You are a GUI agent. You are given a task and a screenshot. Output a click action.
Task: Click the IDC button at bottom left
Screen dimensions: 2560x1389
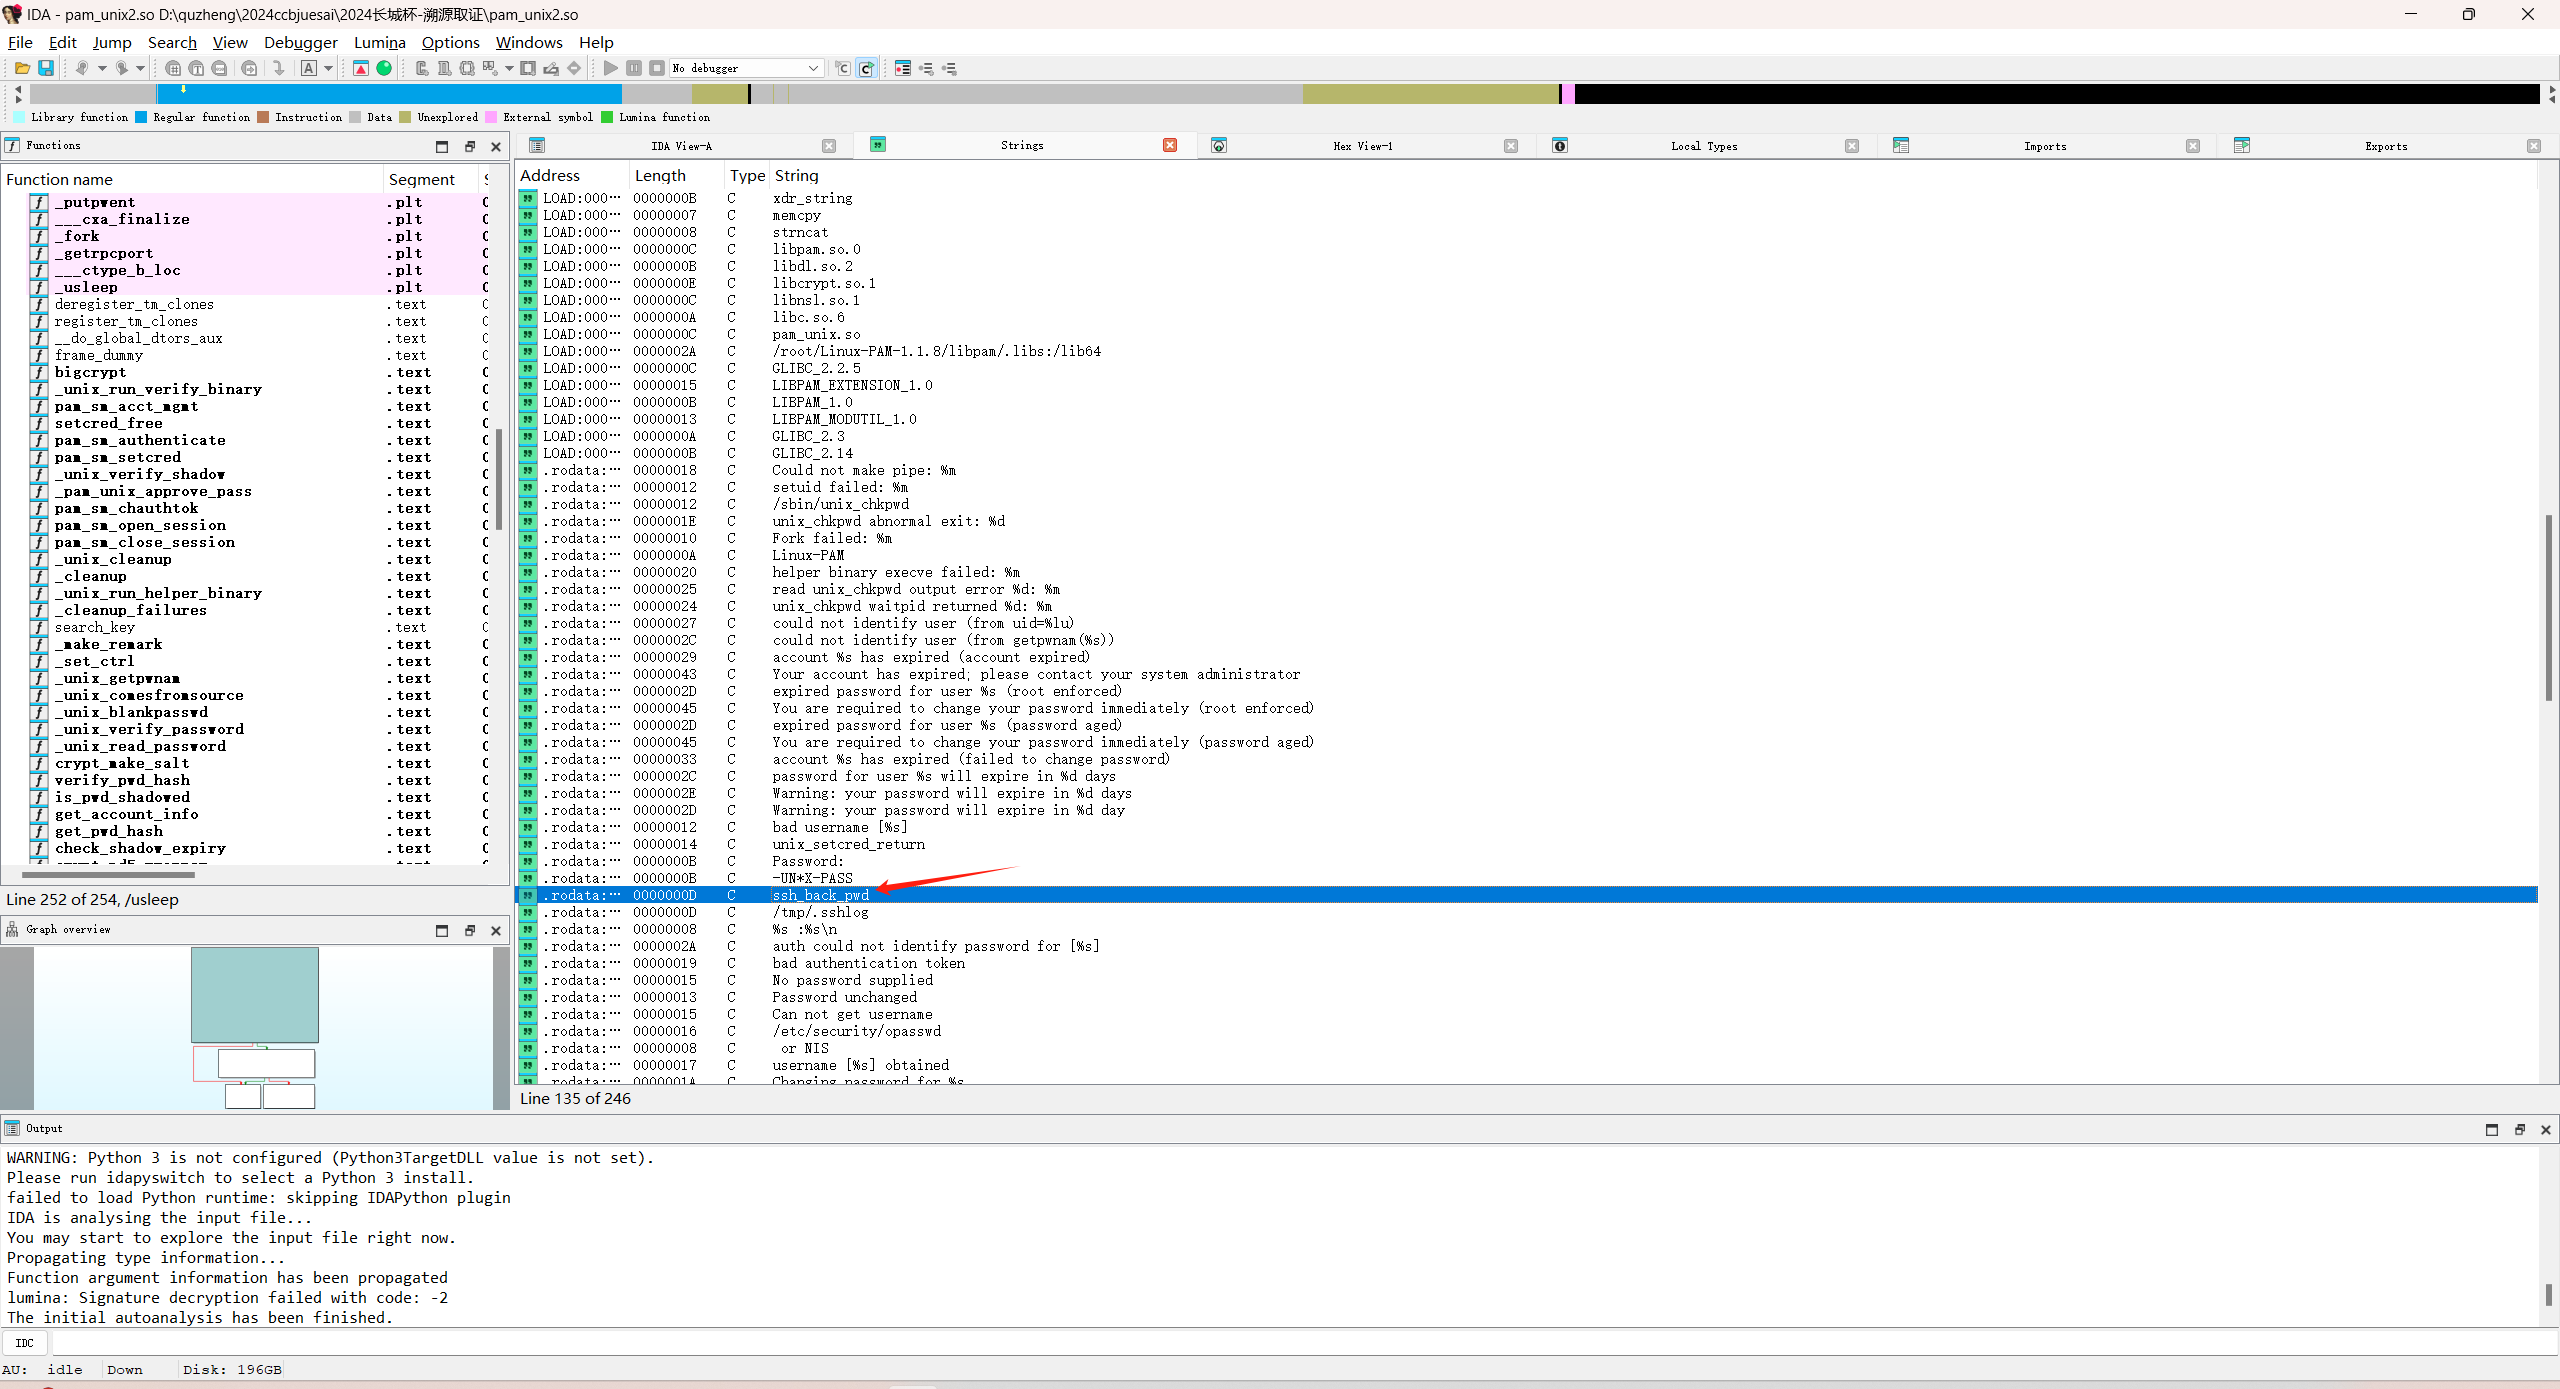pyautogui.click(x=25, y=1342)
